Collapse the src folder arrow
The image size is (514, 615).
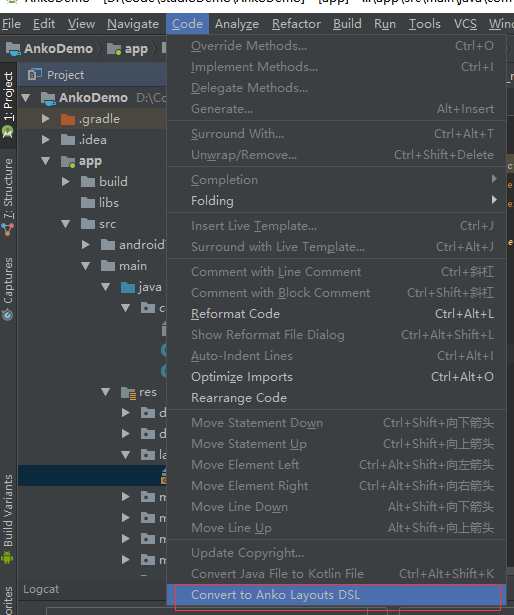(x=66, y=224)
